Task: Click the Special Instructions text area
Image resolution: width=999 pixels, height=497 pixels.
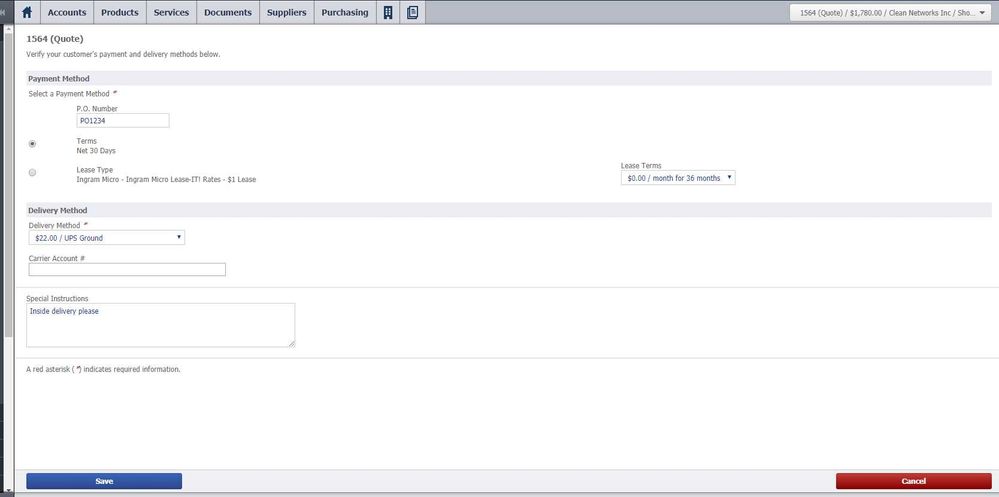Action: [160, 325]
